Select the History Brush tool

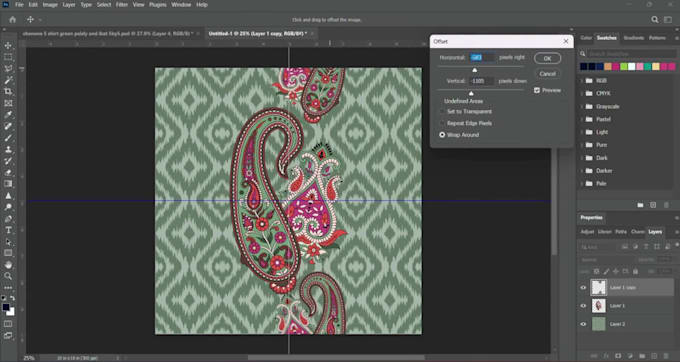point(8,161)
